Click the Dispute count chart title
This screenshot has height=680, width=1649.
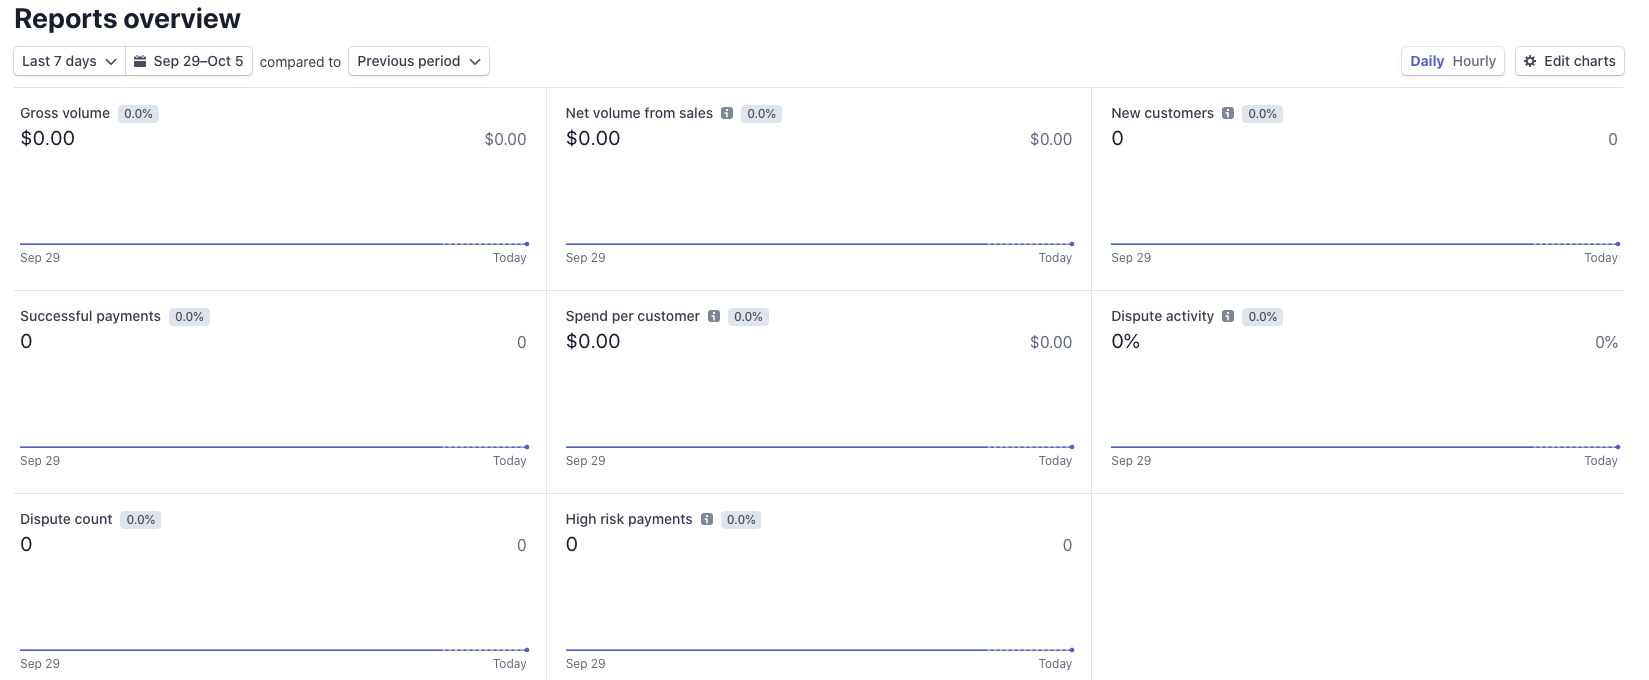(66, 520)
